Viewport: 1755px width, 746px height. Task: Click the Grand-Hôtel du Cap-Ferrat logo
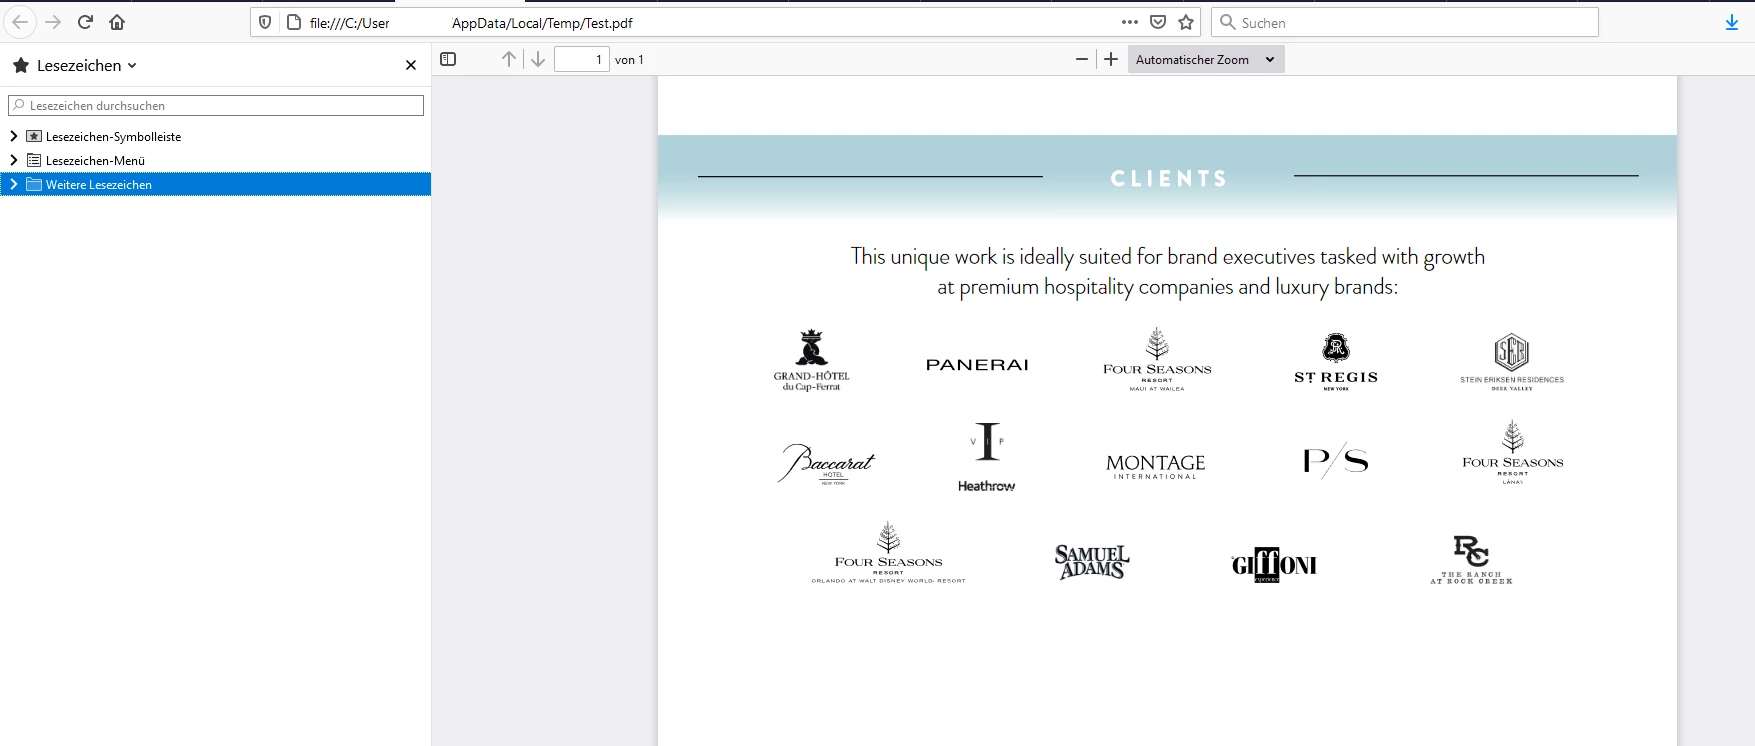tap(811, 360)
